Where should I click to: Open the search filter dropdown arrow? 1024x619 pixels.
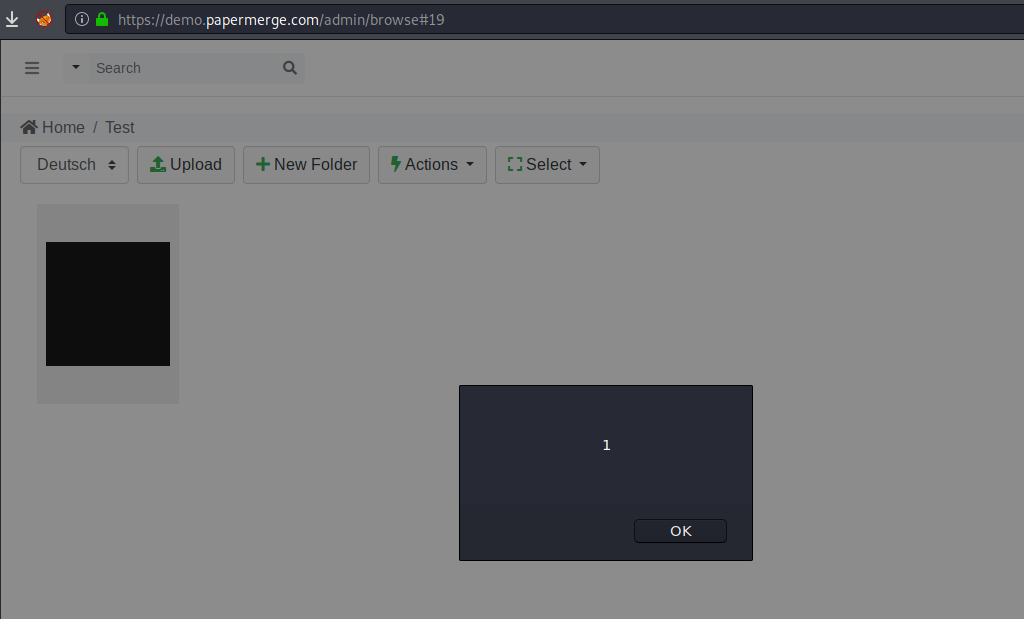(x=74, y=68)
